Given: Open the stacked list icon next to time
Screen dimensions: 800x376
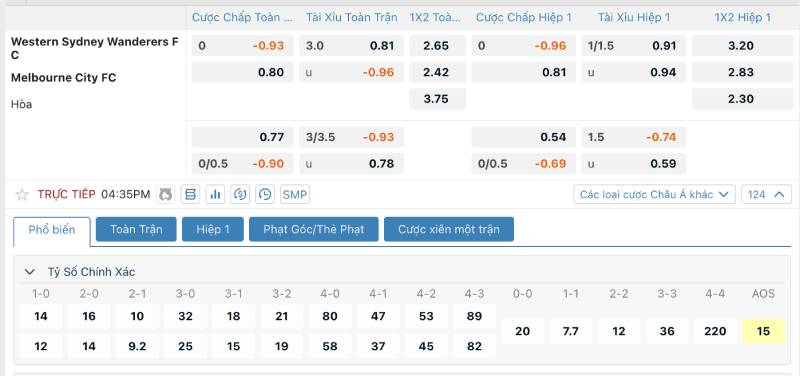Looking at the screenshot, I should (x=190, y=194).
